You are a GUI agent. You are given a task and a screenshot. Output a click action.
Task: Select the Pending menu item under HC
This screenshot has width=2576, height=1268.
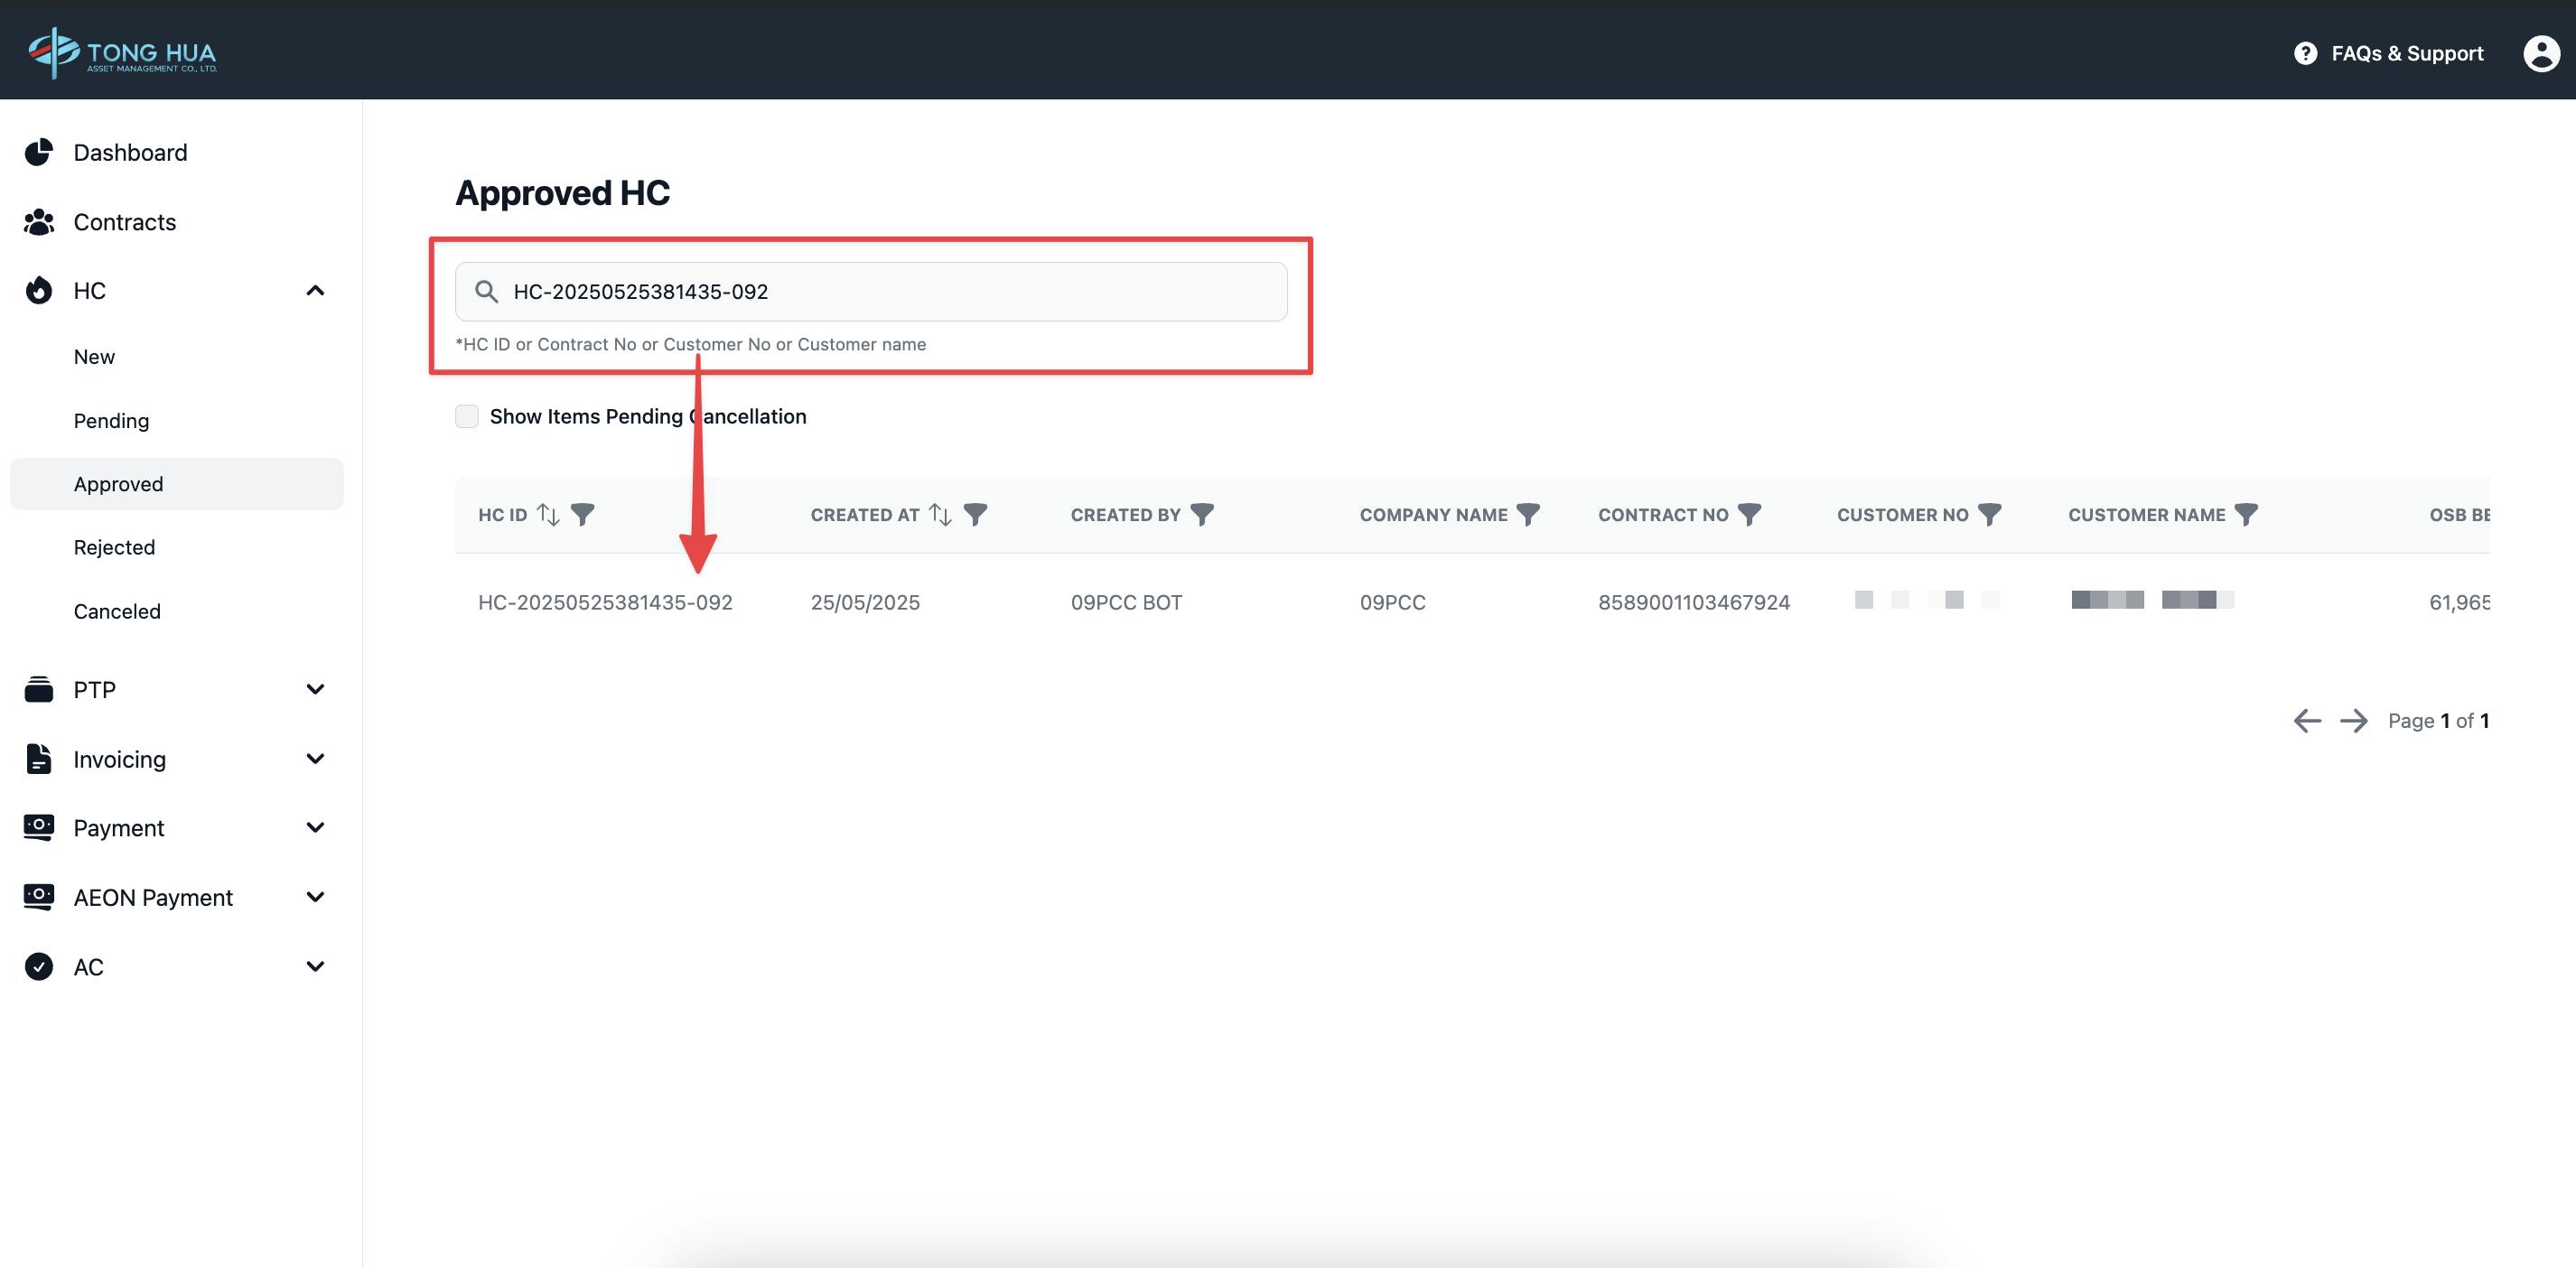(x=110, y=421)
